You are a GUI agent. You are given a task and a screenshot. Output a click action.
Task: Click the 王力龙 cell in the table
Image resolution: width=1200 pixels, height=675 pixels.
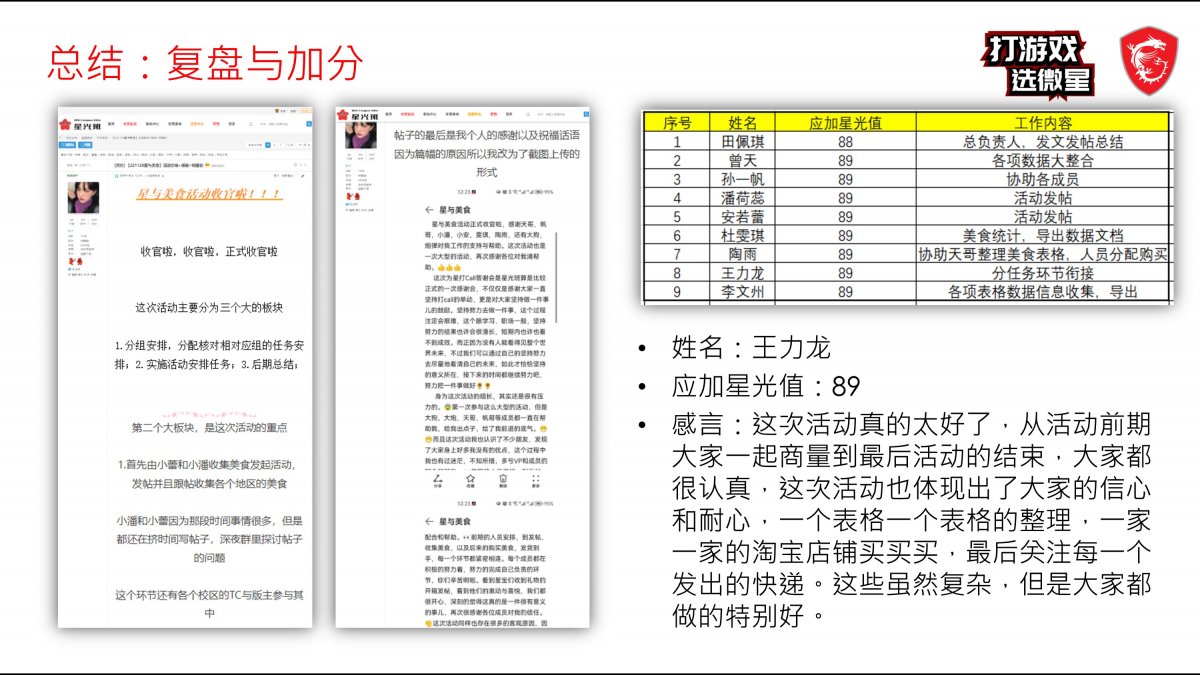[744, 273]
